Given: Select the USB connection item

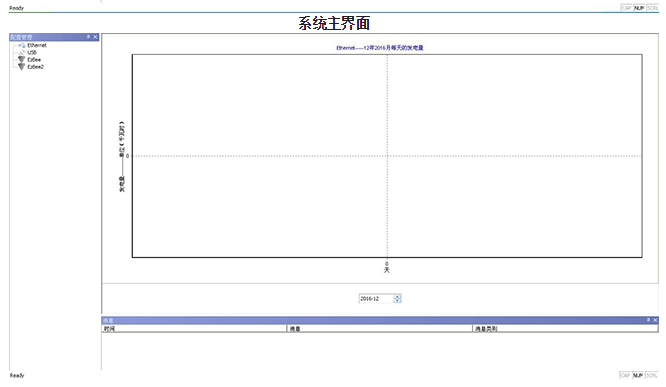Looking at the screenshot, I should (32, 53).
